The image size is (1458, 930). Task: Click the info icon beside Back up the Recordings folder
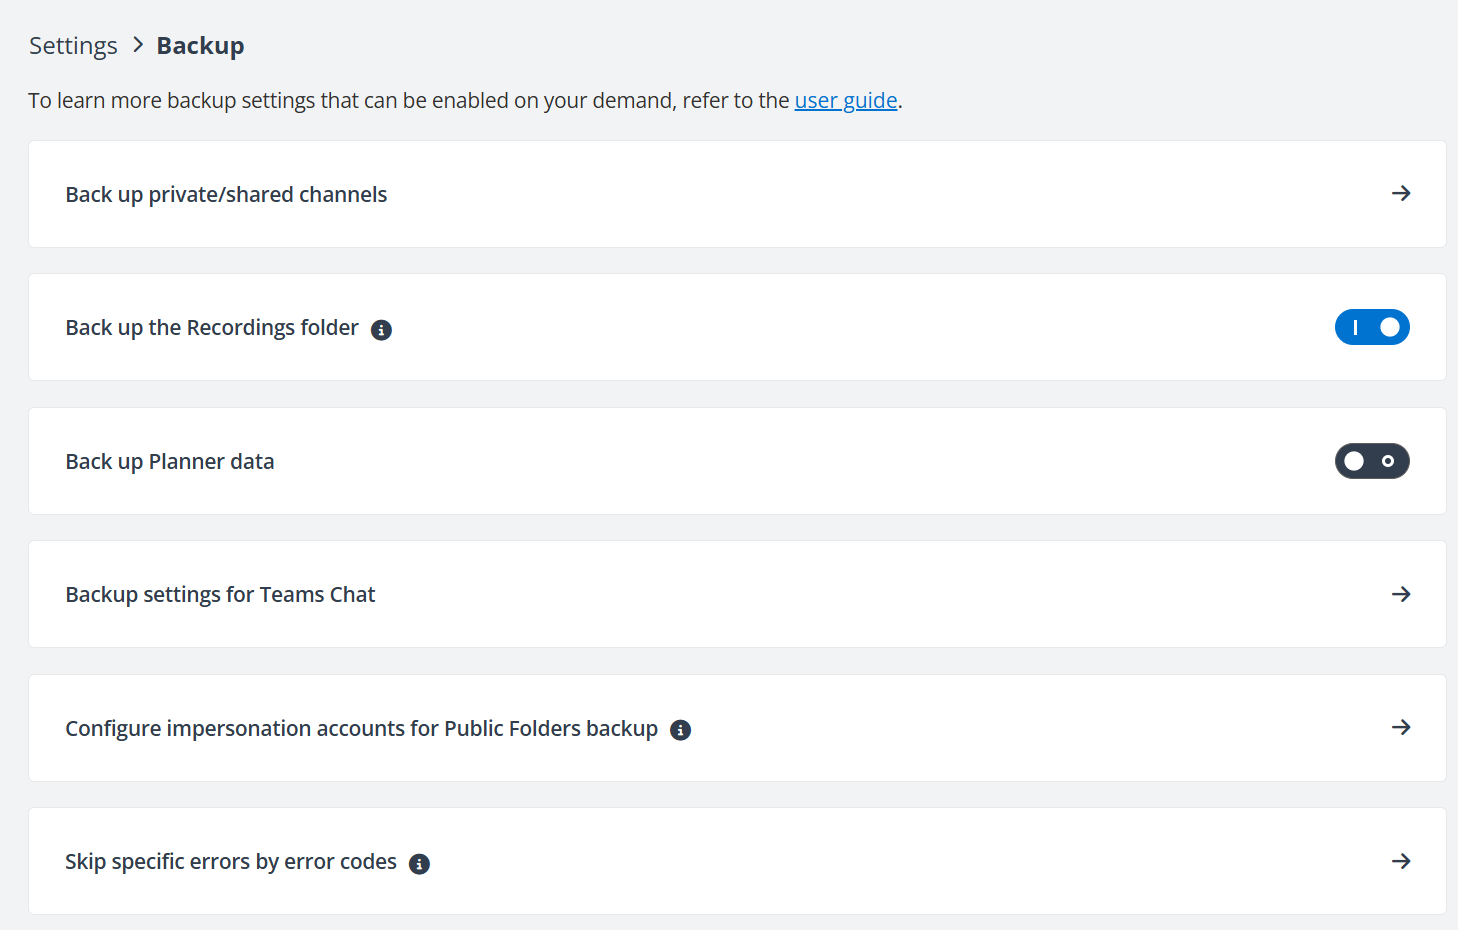click(381, 329)
